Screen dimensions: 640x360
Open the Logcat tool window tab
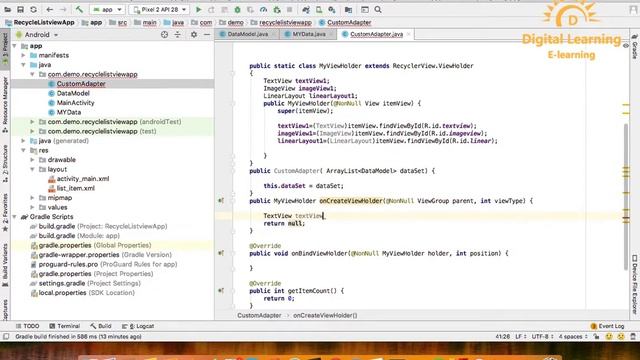tap(138, 326)
